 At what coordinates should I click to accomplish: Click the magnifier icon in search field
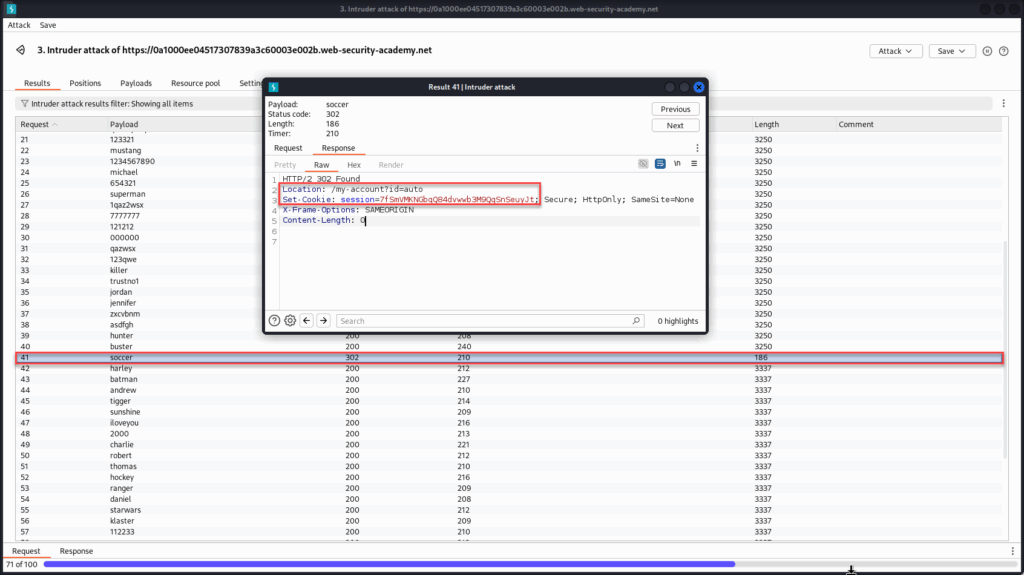pos(636,321)
